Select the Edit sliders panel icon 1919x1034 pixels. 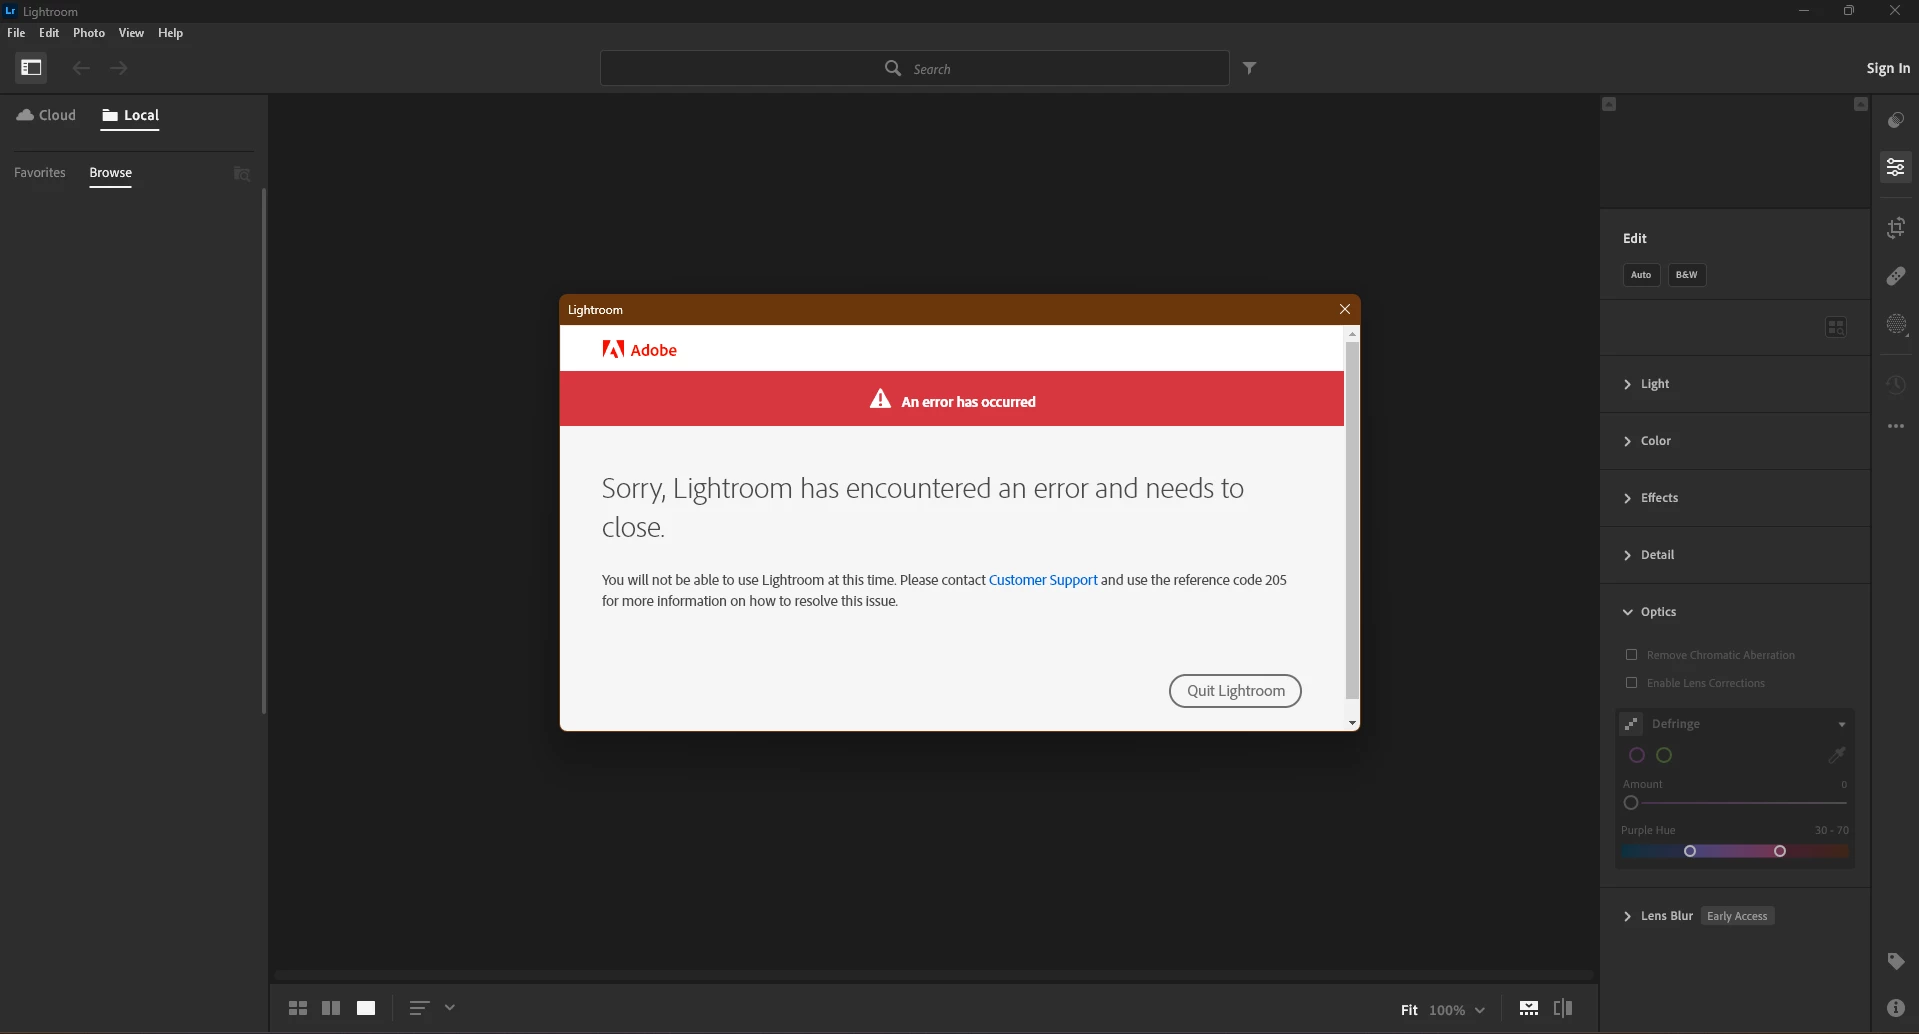(x=1896, y=167)
